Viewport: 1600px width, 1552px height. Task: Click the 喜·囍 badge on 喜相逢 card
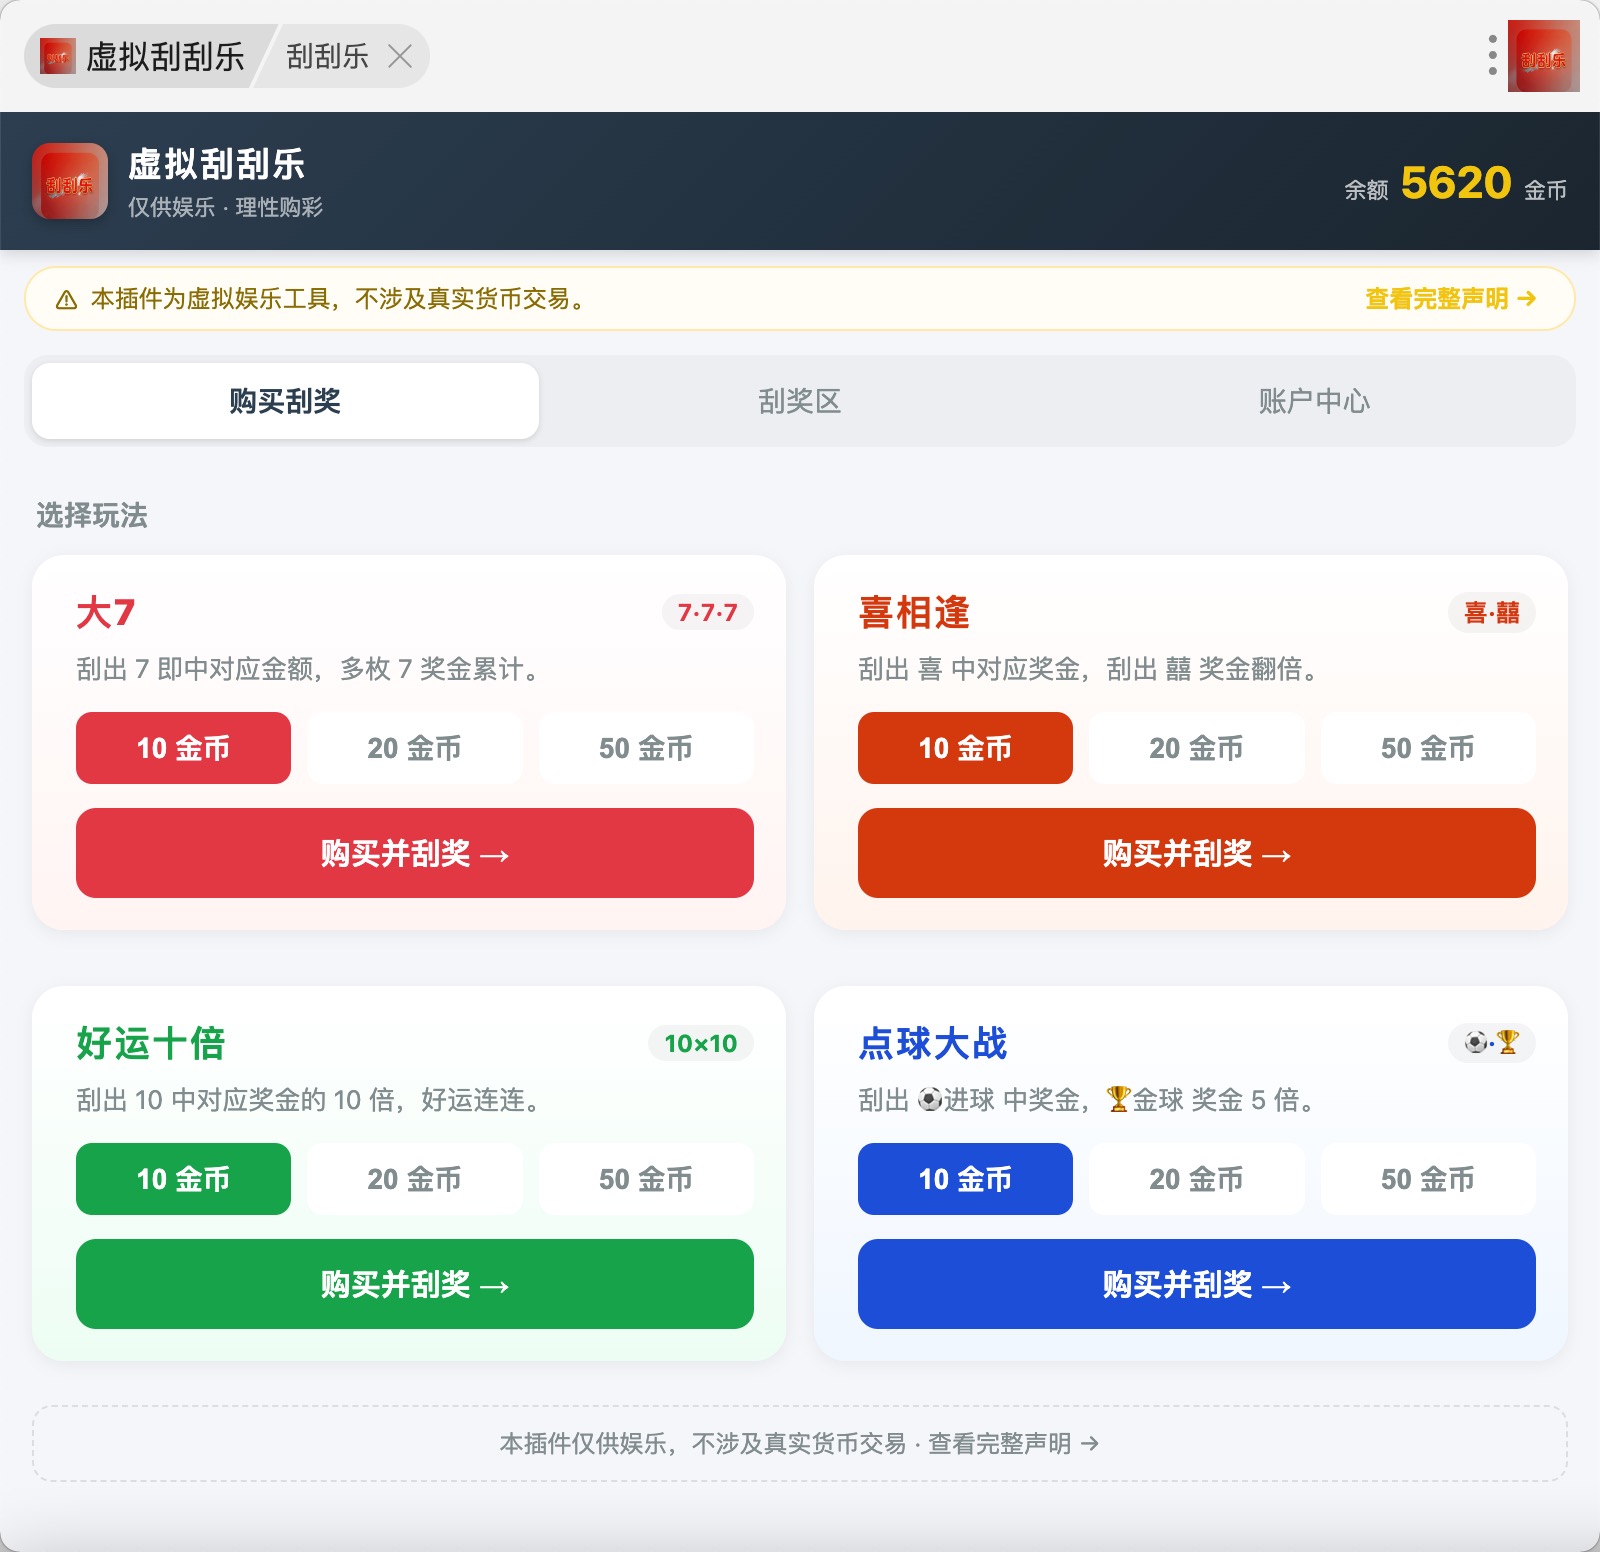tap(1491, 612)
